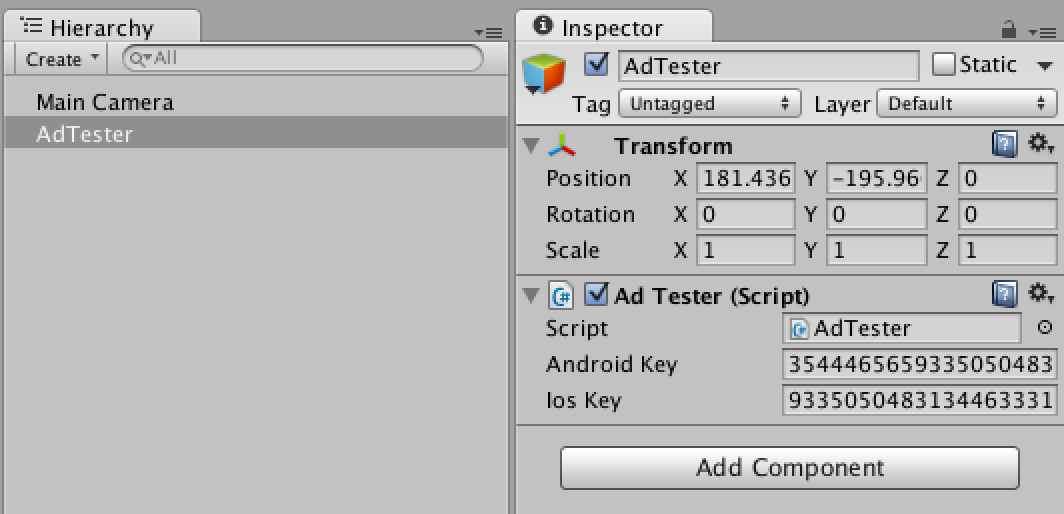Open the Layer dropdown showing Default
The height and width of the screenshot is (514, 1064).
click(x=966, y=103)
